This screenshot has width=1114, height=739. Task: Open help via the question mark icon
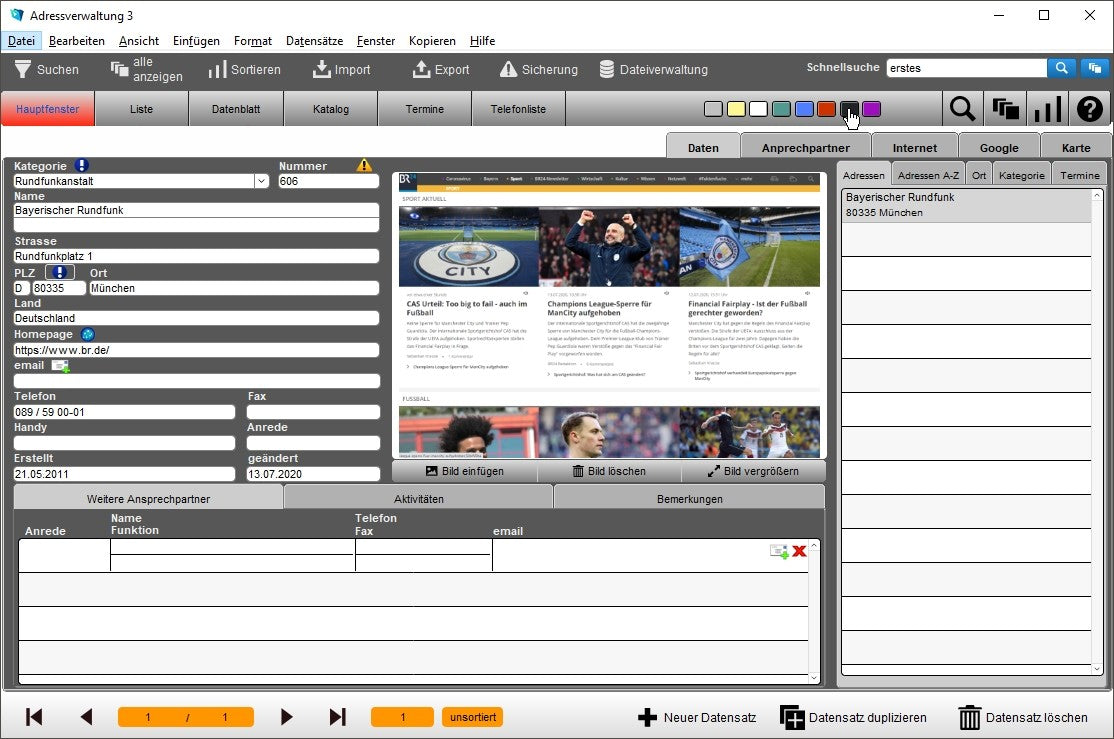(x=1089, y=109)
